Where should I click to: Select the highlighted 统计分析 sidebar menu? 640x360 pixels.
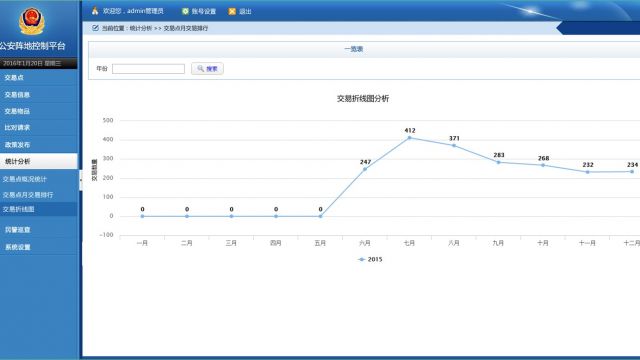(39, 161)
